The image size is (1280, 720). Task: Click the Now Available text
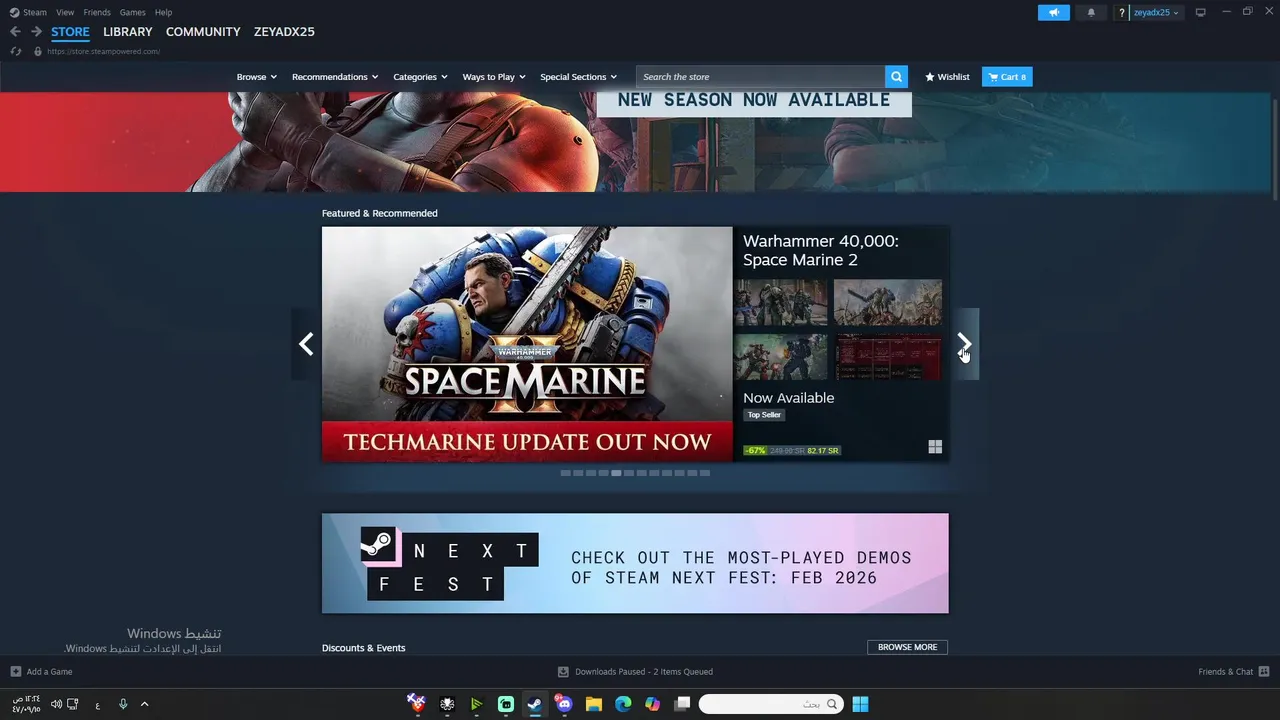click(788, 398)
